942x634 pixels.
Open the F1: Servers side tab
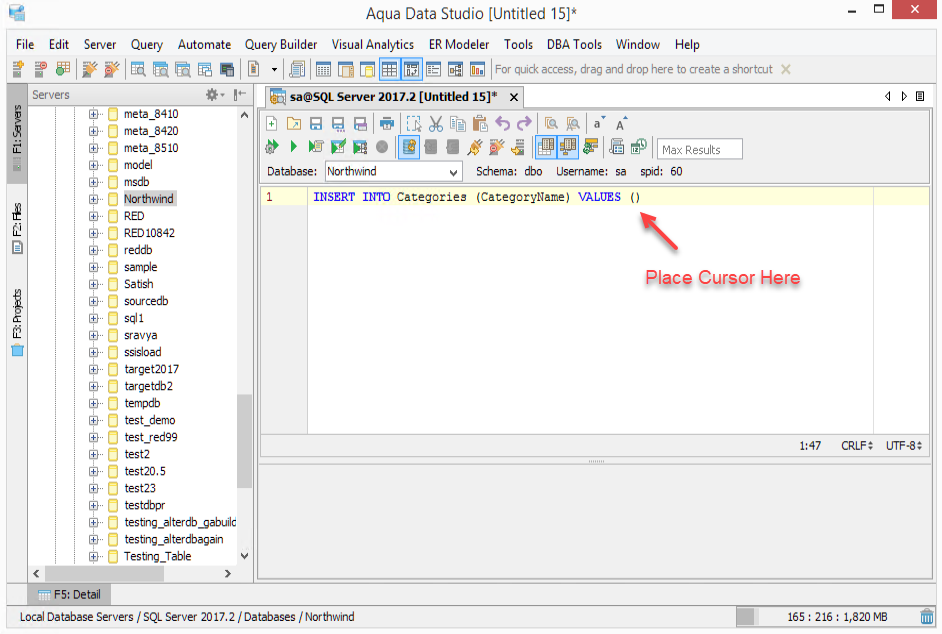point(17,133)
